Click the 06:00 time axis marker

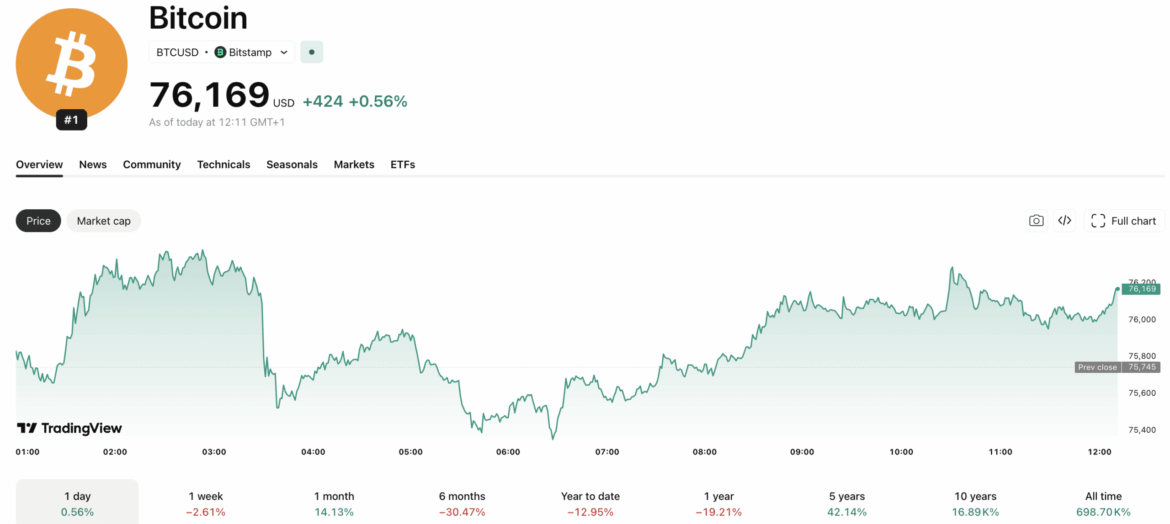coord(508,452)
